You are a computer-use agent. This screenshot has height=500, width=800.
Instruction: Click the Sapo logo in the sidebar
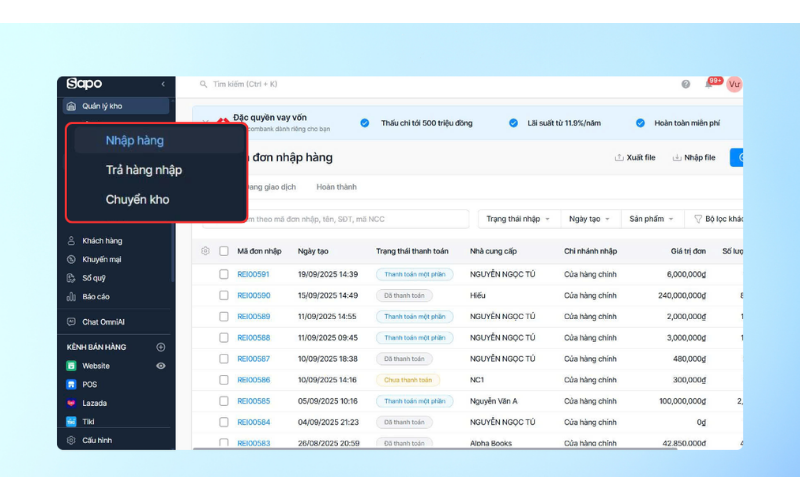tap(85, 84)
